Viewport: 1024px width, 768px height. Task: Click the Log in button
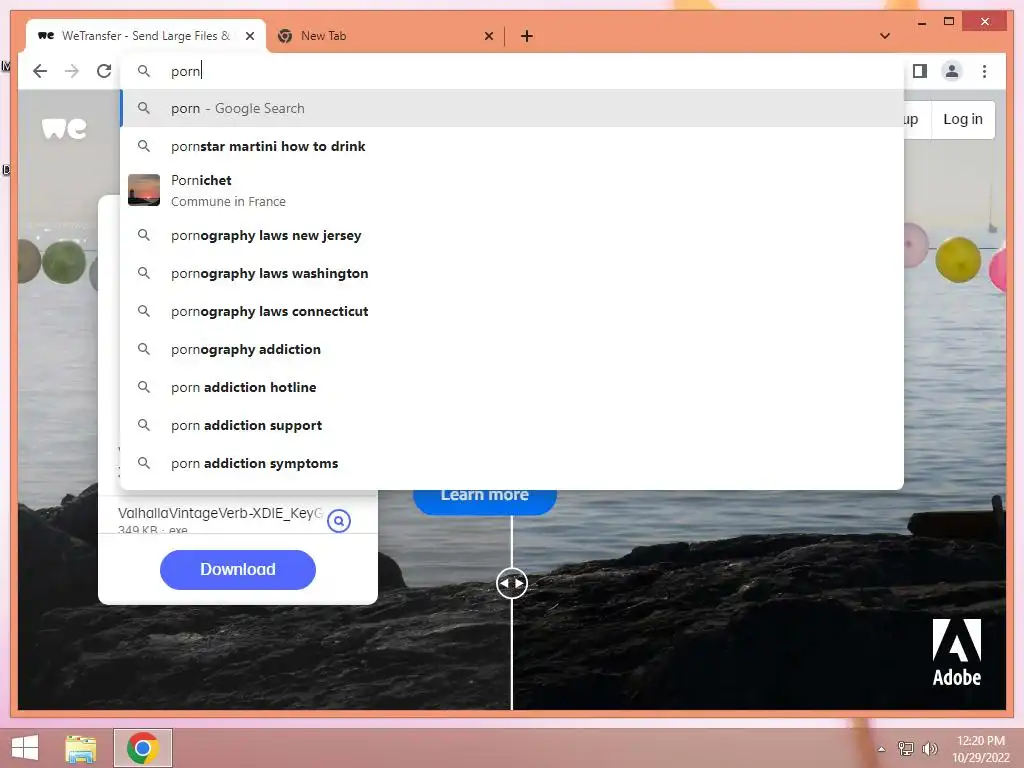pos(963,120)
